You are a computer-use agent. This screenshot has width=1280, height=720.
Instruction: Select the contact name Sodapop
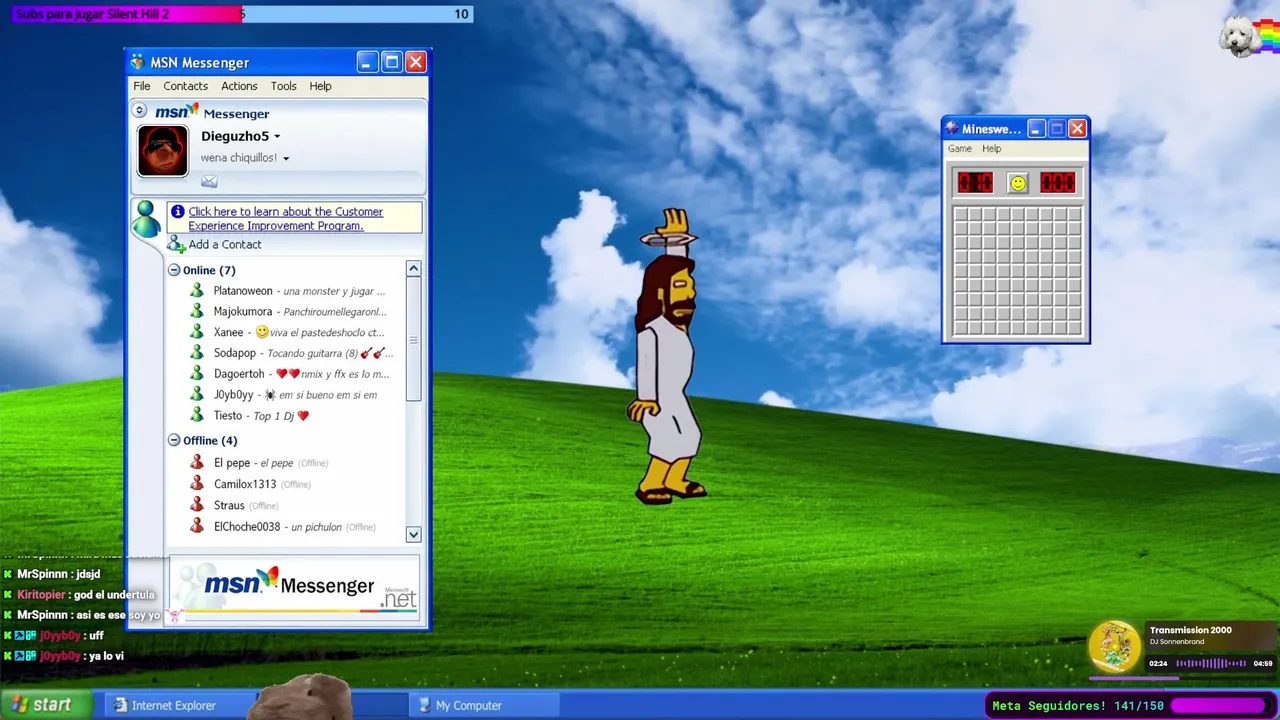click(x=235, y=353)
